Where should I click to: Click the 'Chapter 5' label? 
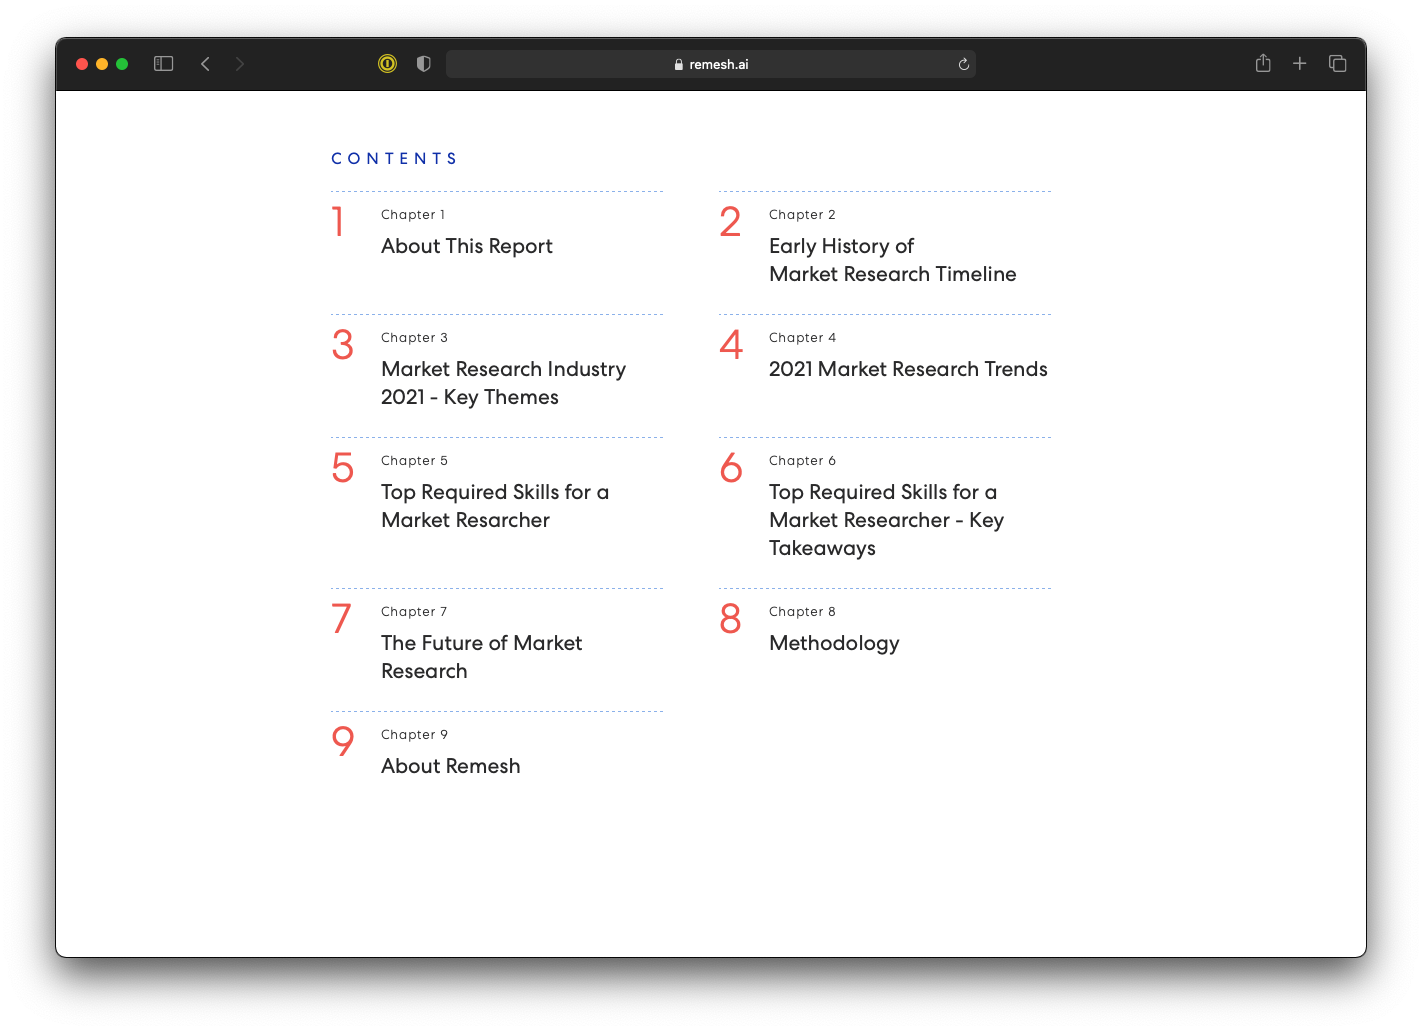[414, 461]
